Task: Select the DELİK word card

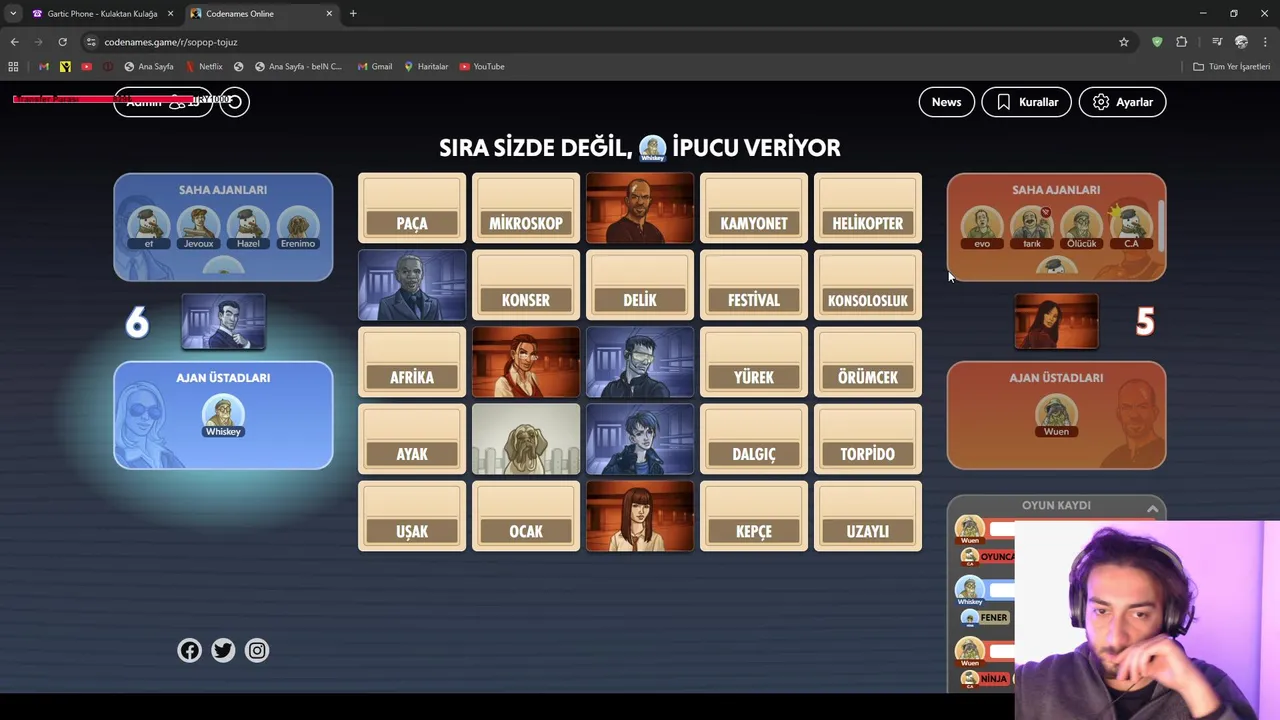Action: tap(640, 285)
